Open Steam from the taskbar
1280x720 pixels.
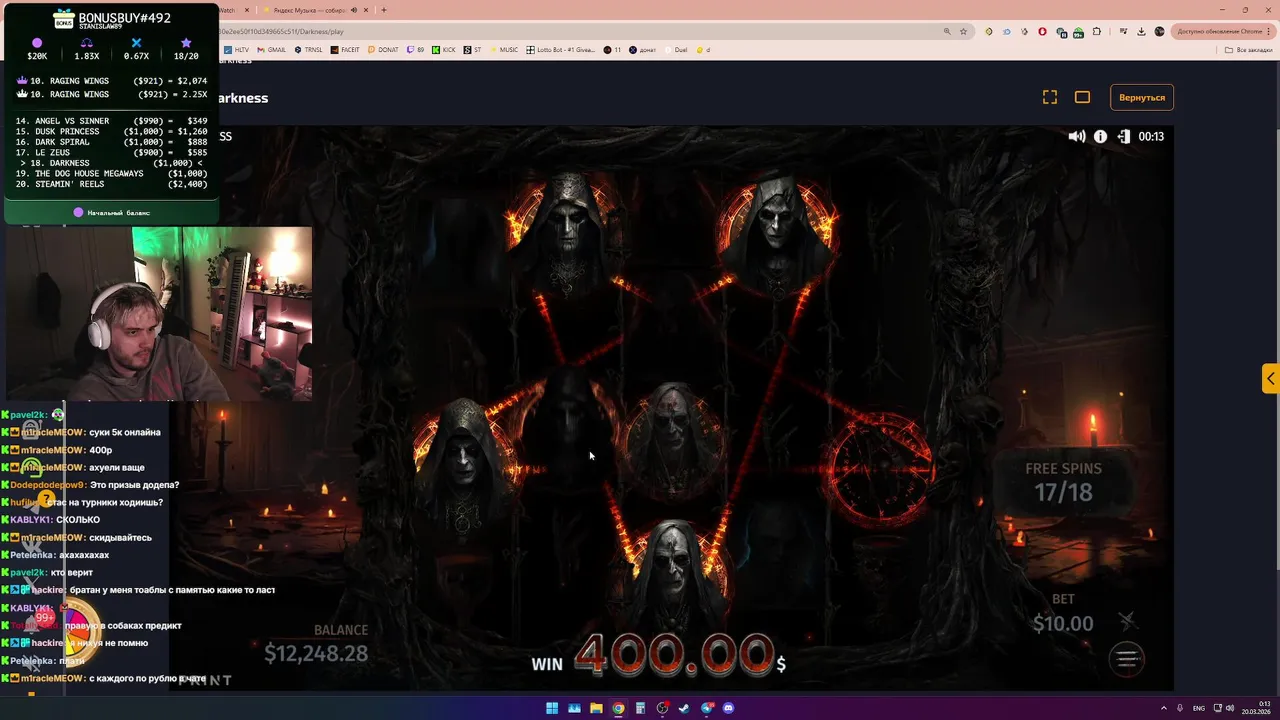(x=684, y=708)
